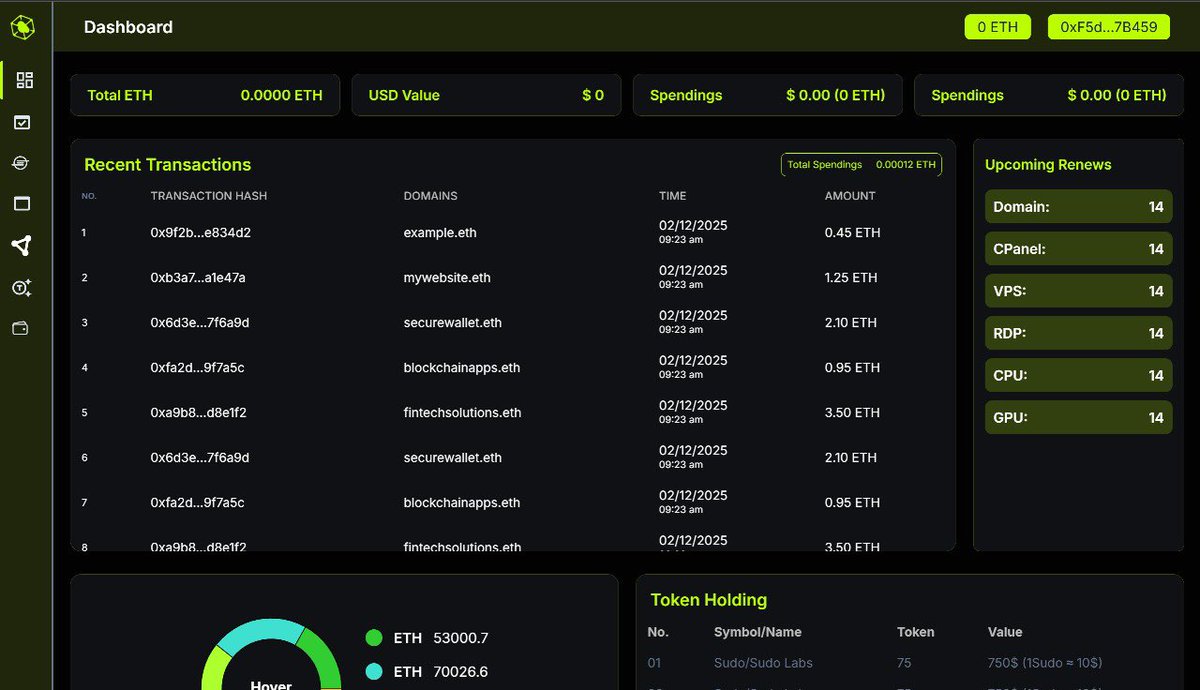Click the 3.50 ETH amount in row 5

tap(853, 413)
